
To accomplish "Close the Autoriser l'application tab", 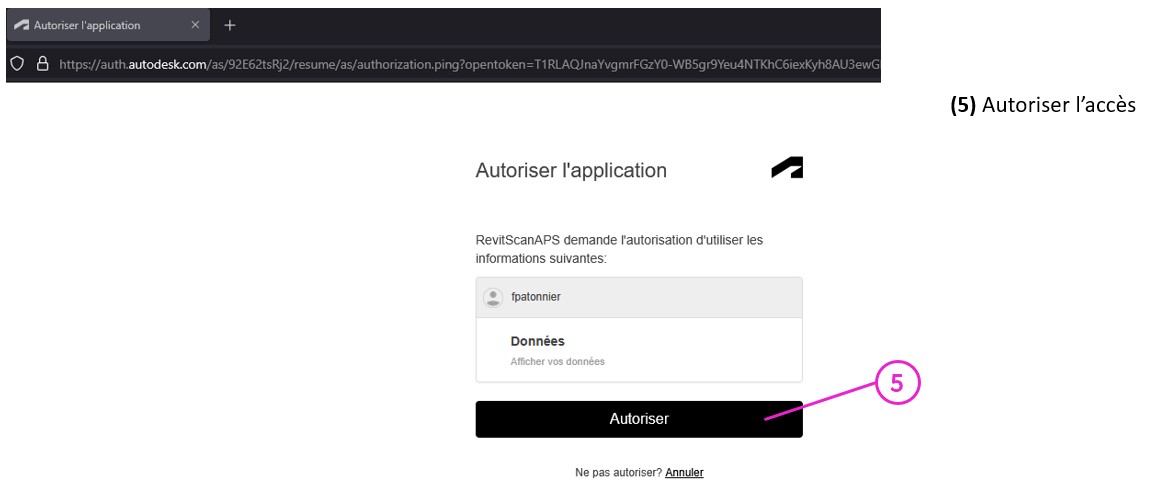I will [195, 25].
